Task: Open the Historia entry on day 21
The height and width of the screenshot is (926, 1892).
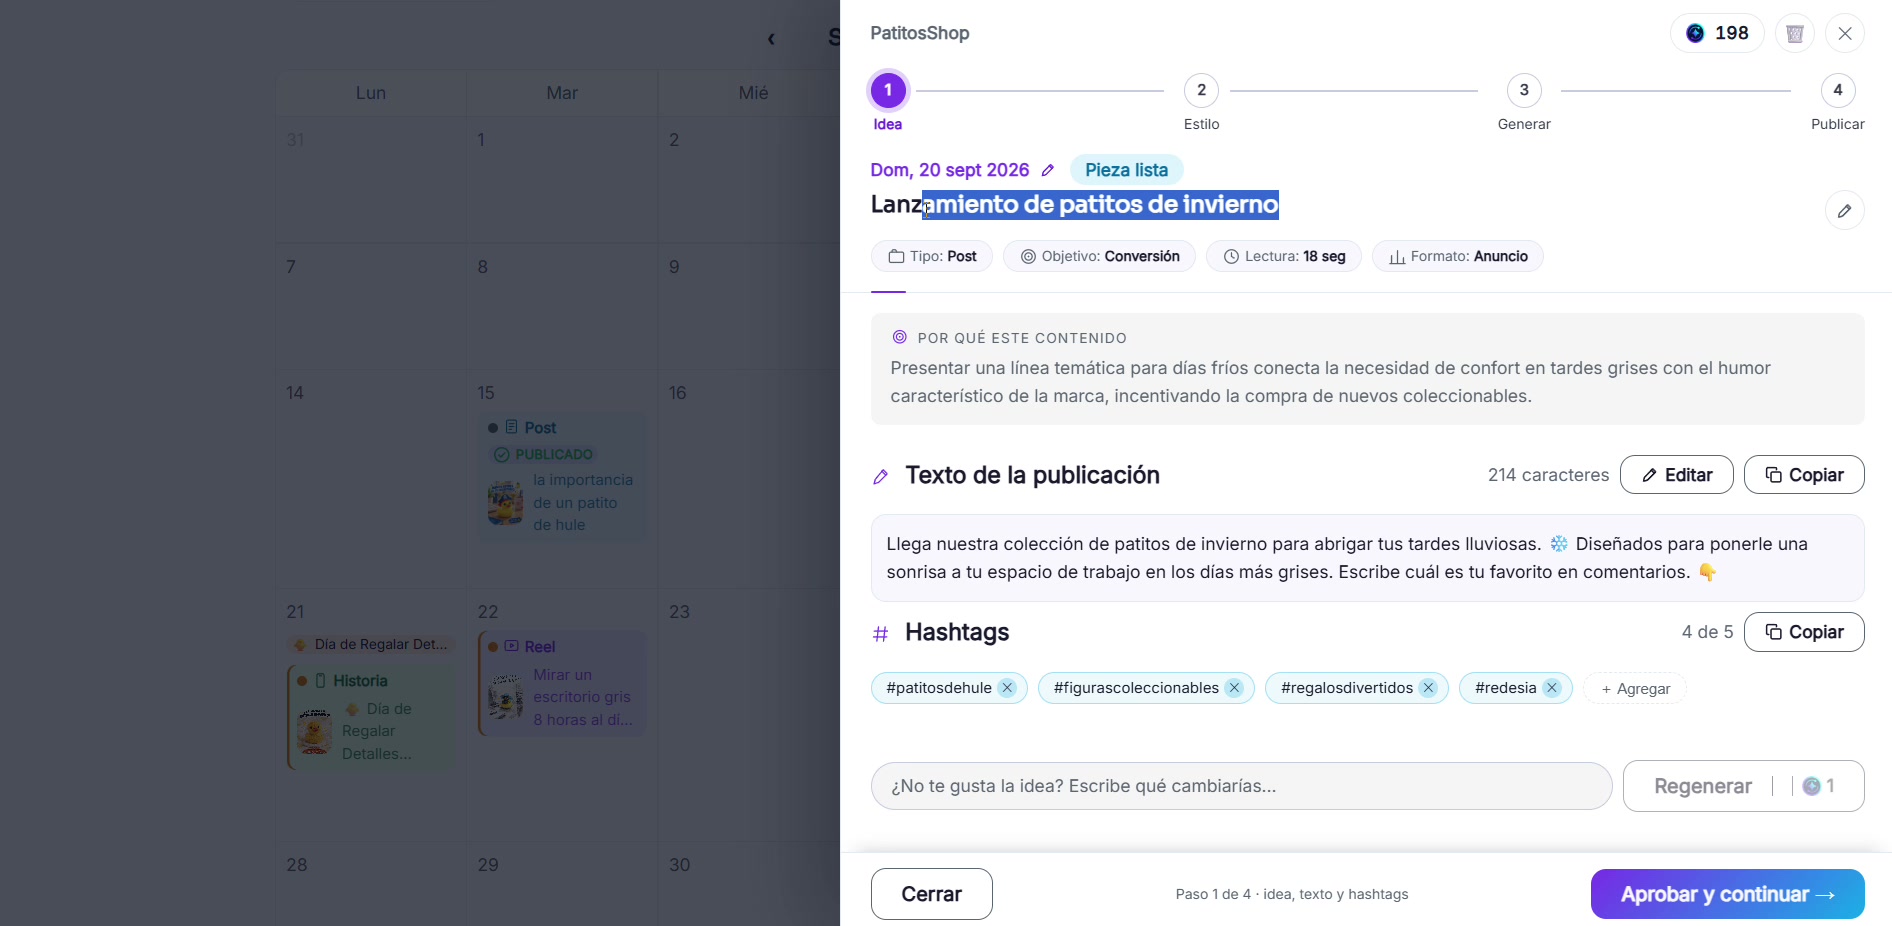Action: (x=371, y=718)
